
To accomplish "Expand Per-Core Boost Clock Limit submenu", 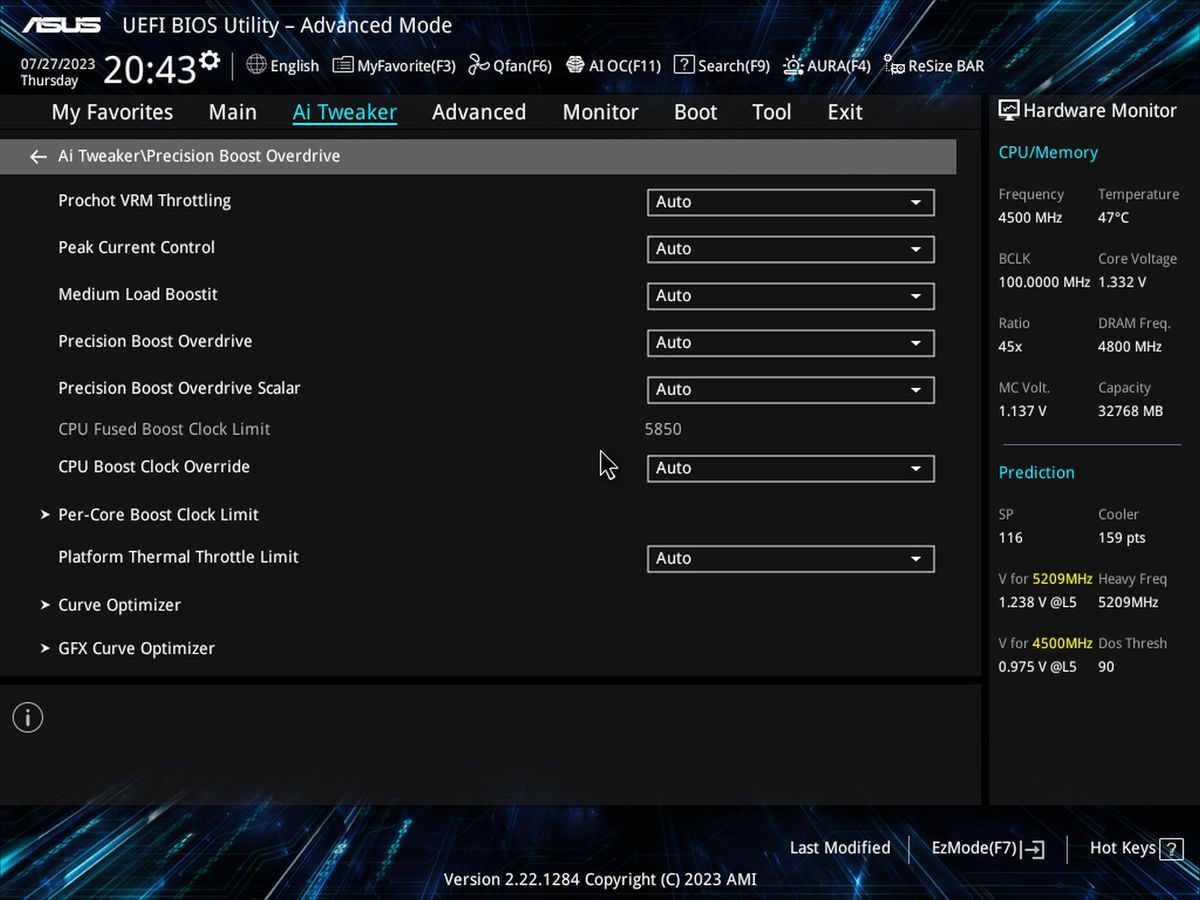I will tap(158, 515).
